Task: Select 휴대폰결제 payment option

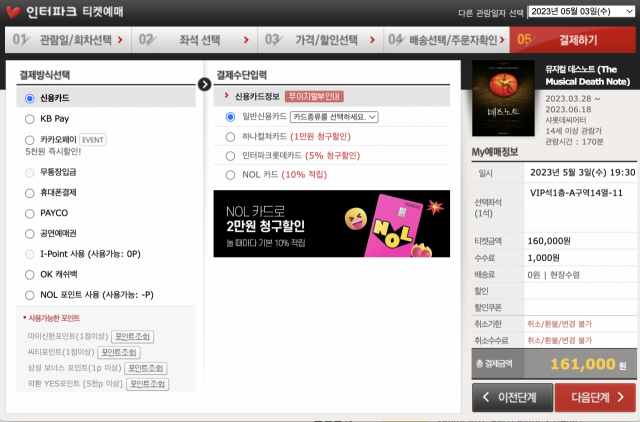Action: [29, 193]
